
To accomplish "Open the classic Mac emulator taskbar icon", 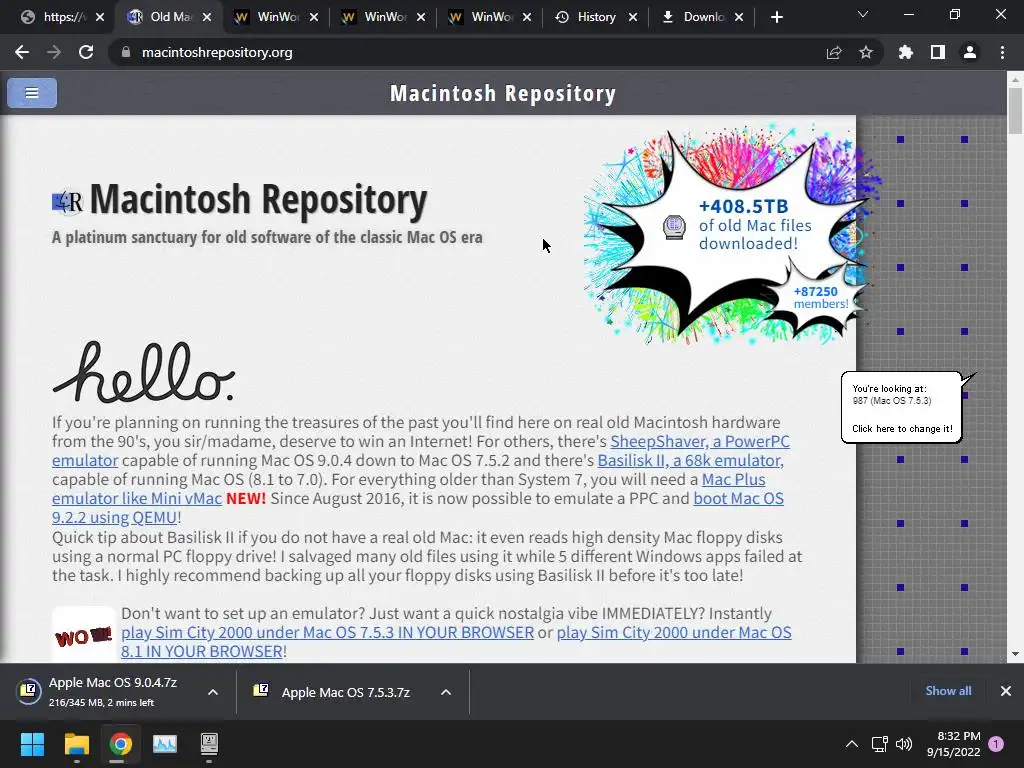I will [209, 744].
